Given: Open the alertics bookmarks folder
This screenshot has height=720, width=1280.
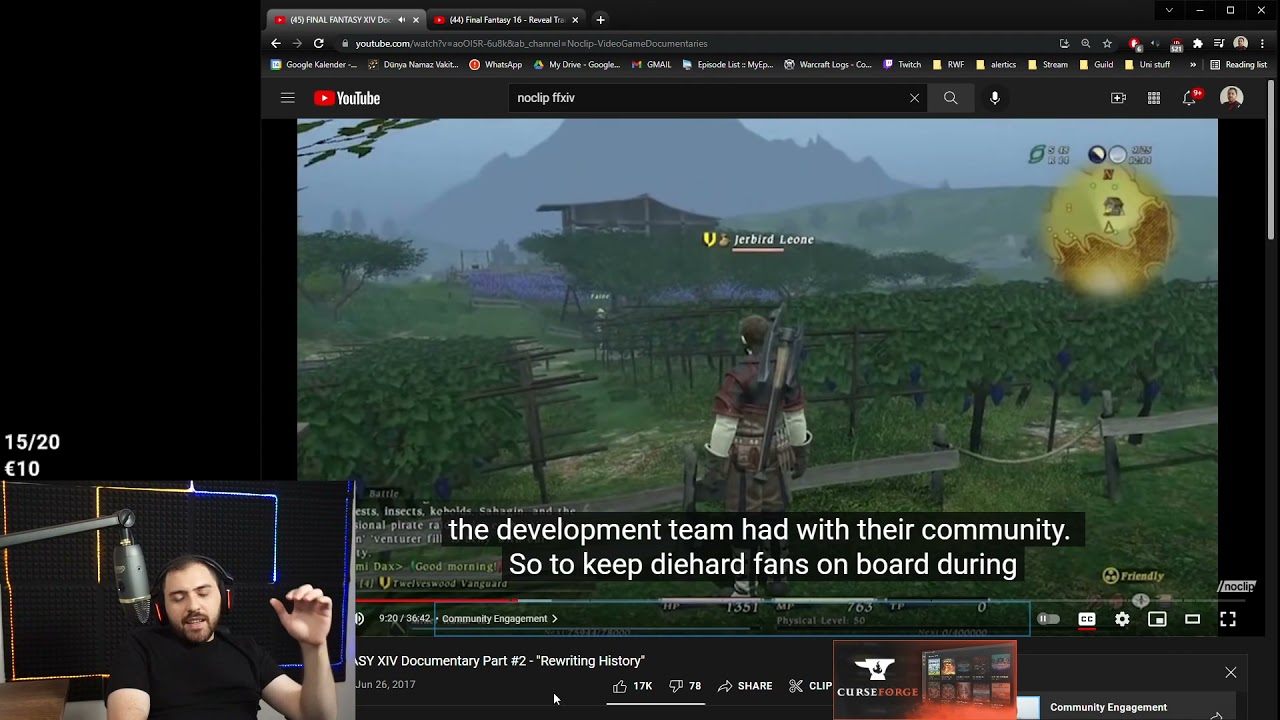Looking at the screenshot, I should (x=995, y=65).
